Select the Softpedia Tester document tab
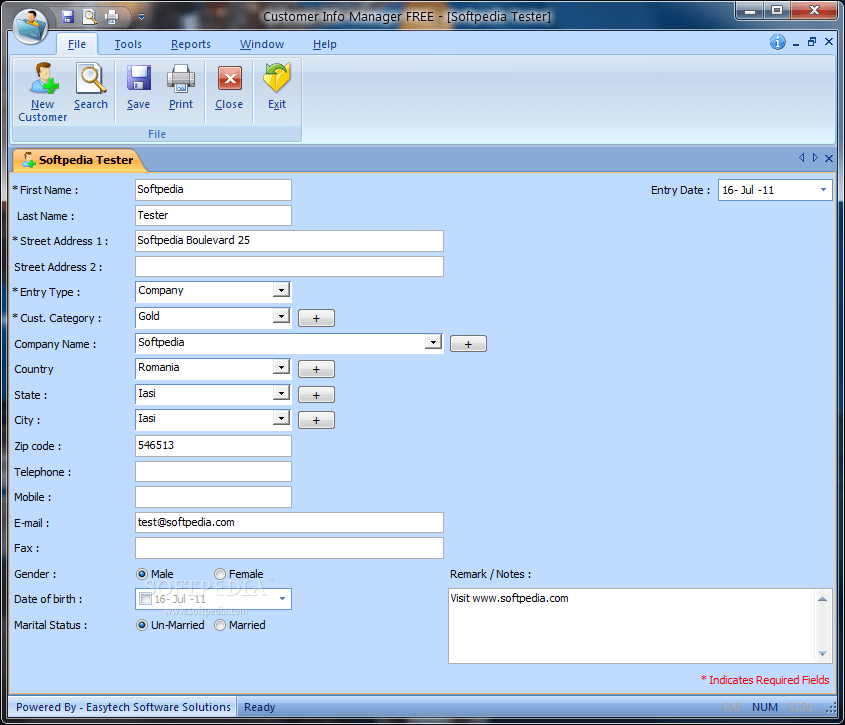Screen dimensions: 845x725 tap(78, 160)
